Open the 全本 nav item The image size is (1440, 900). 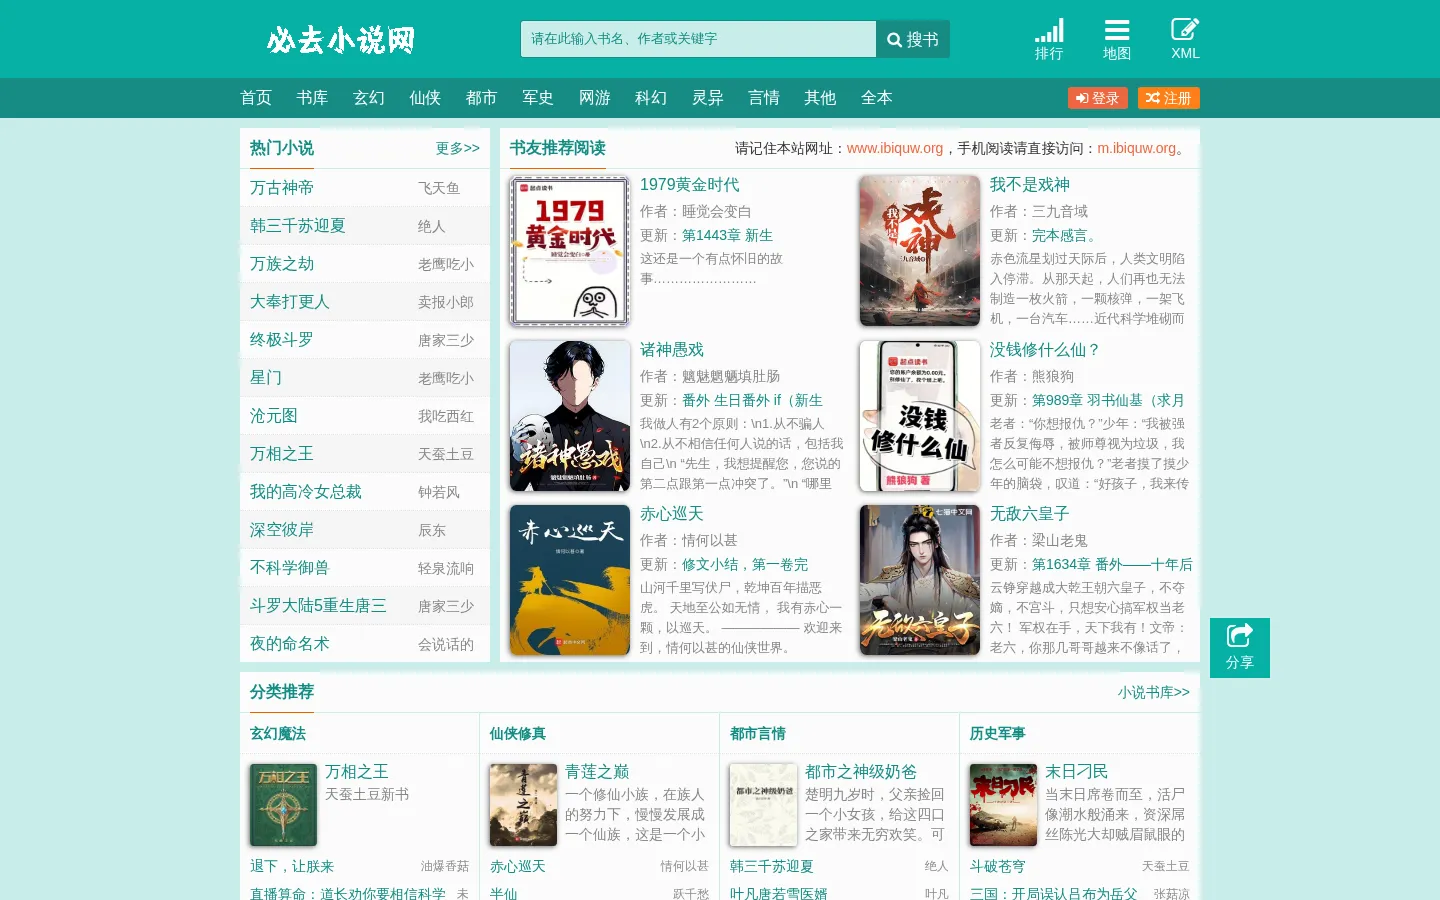[877, 98]
